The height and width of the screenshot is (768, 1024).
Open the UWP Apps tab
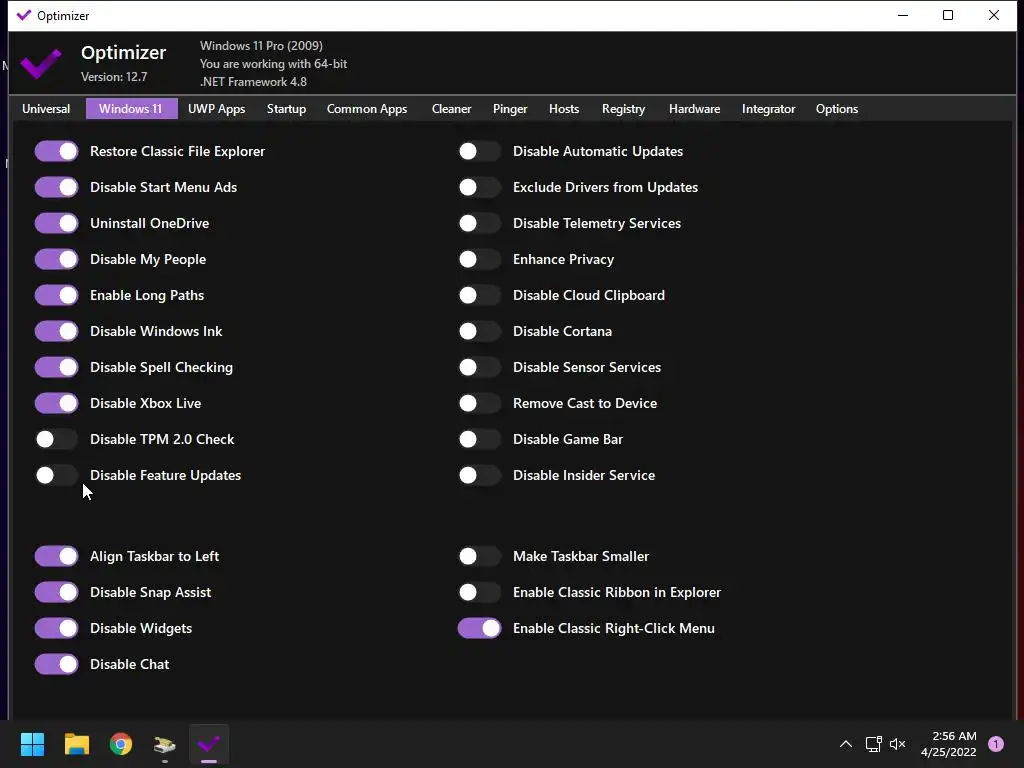pos(216,108)
